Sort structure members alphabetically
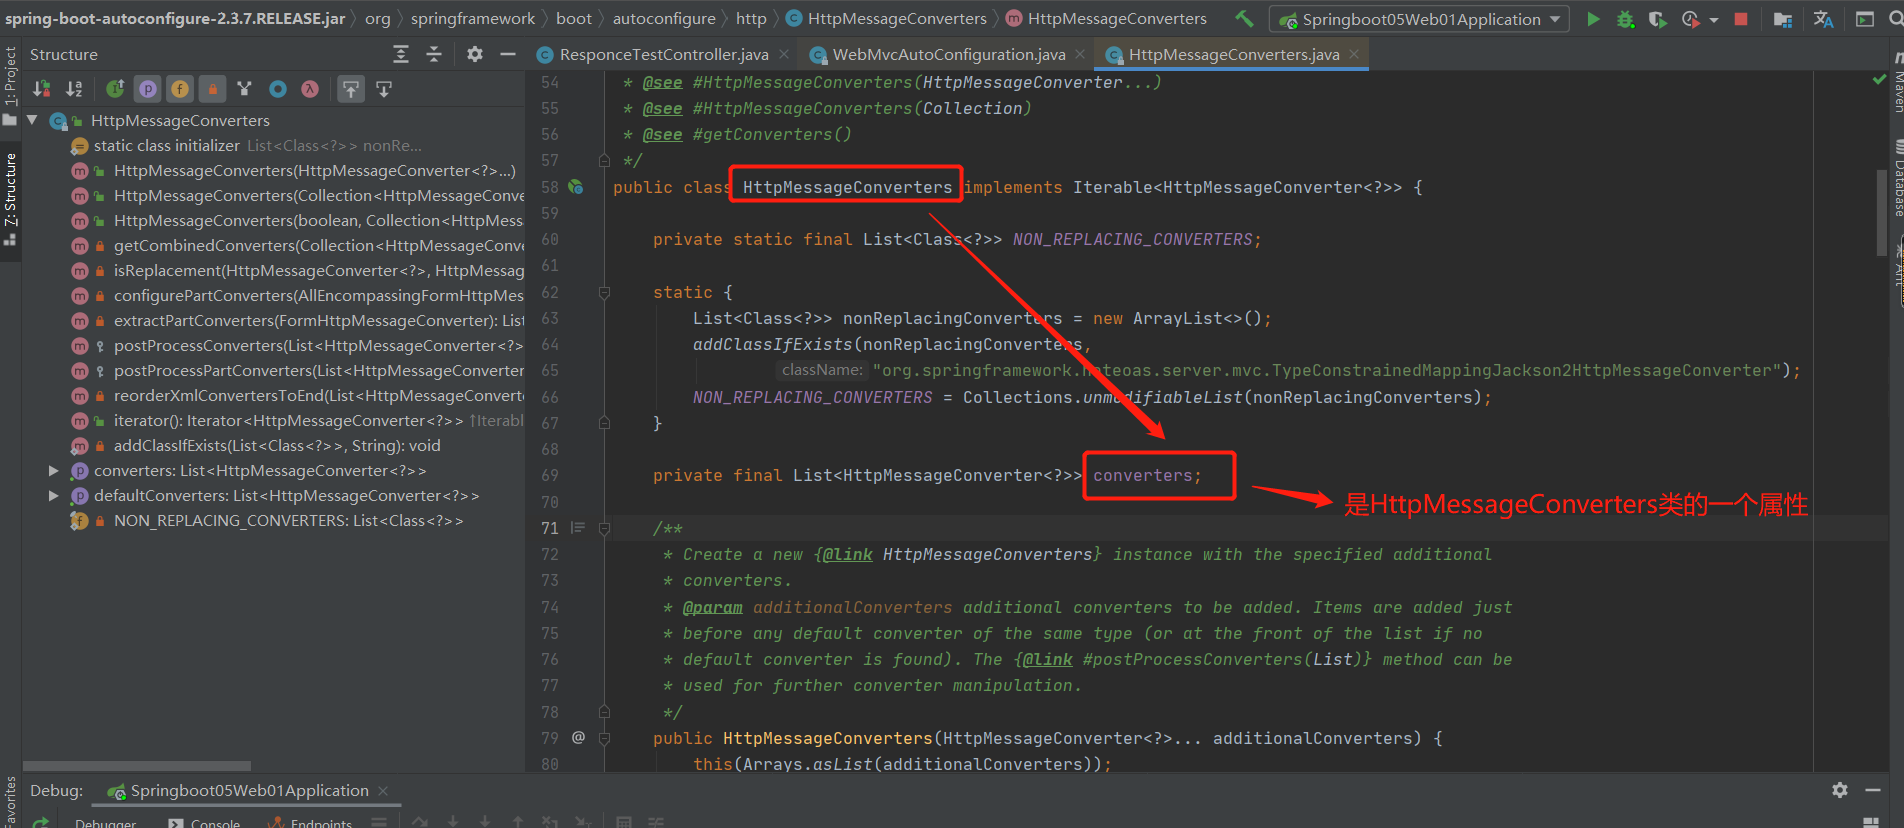Image resolution: width=1904 pixels, height=828 pixels. point(74,89)
